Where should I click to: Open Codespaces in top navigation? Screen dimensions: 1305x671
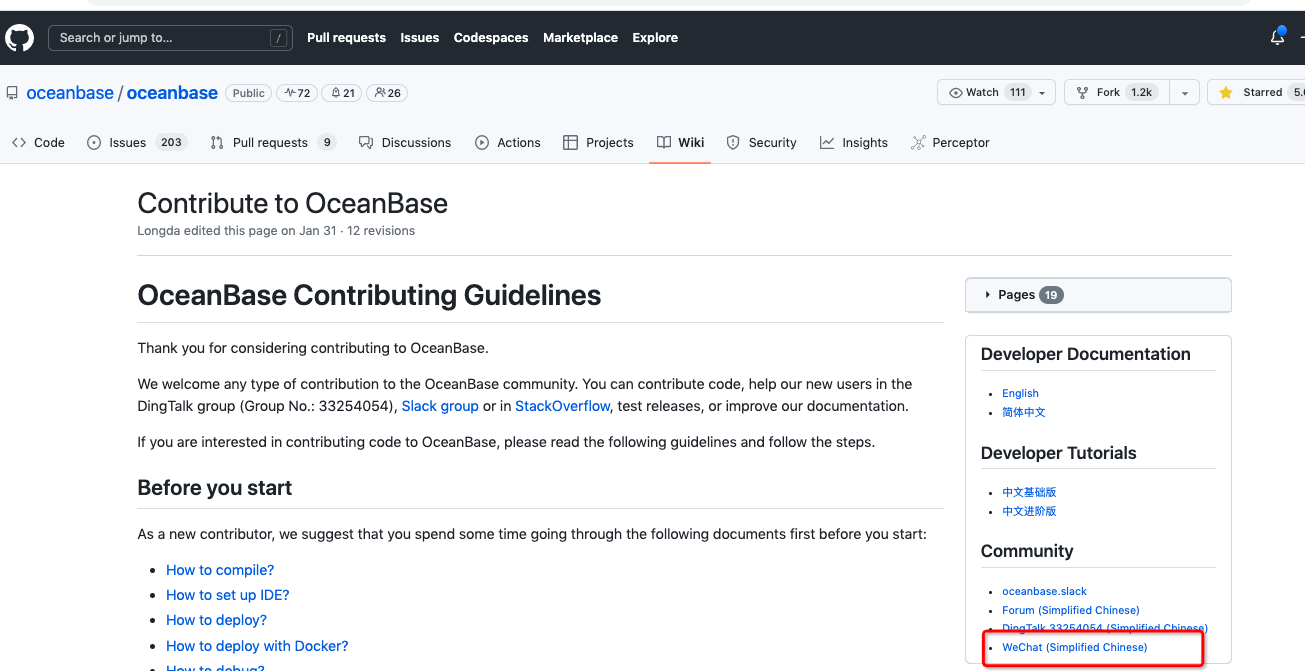click(x=491, y=38)
